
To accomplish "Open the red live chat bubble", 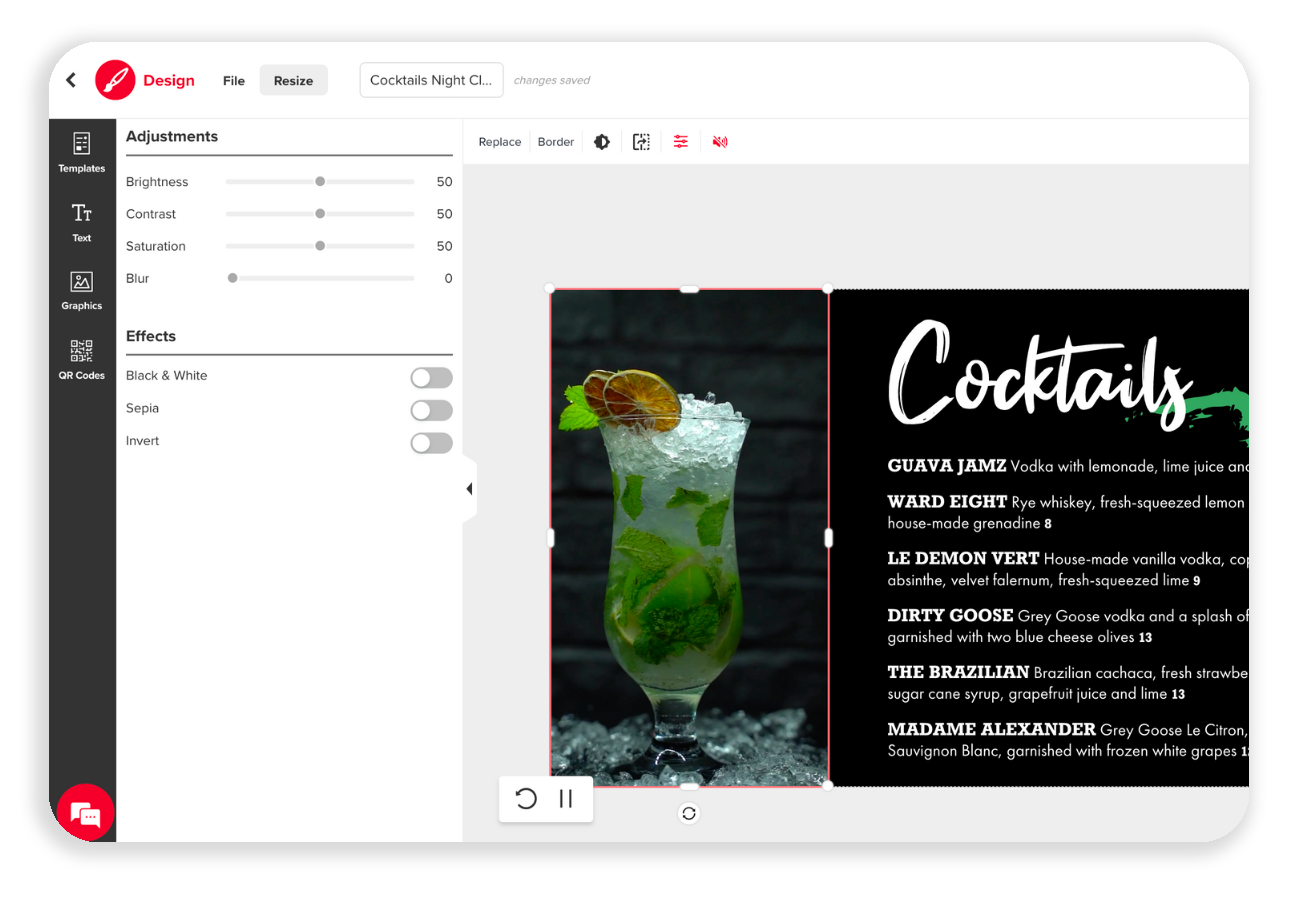I will [x=86, y=814].
